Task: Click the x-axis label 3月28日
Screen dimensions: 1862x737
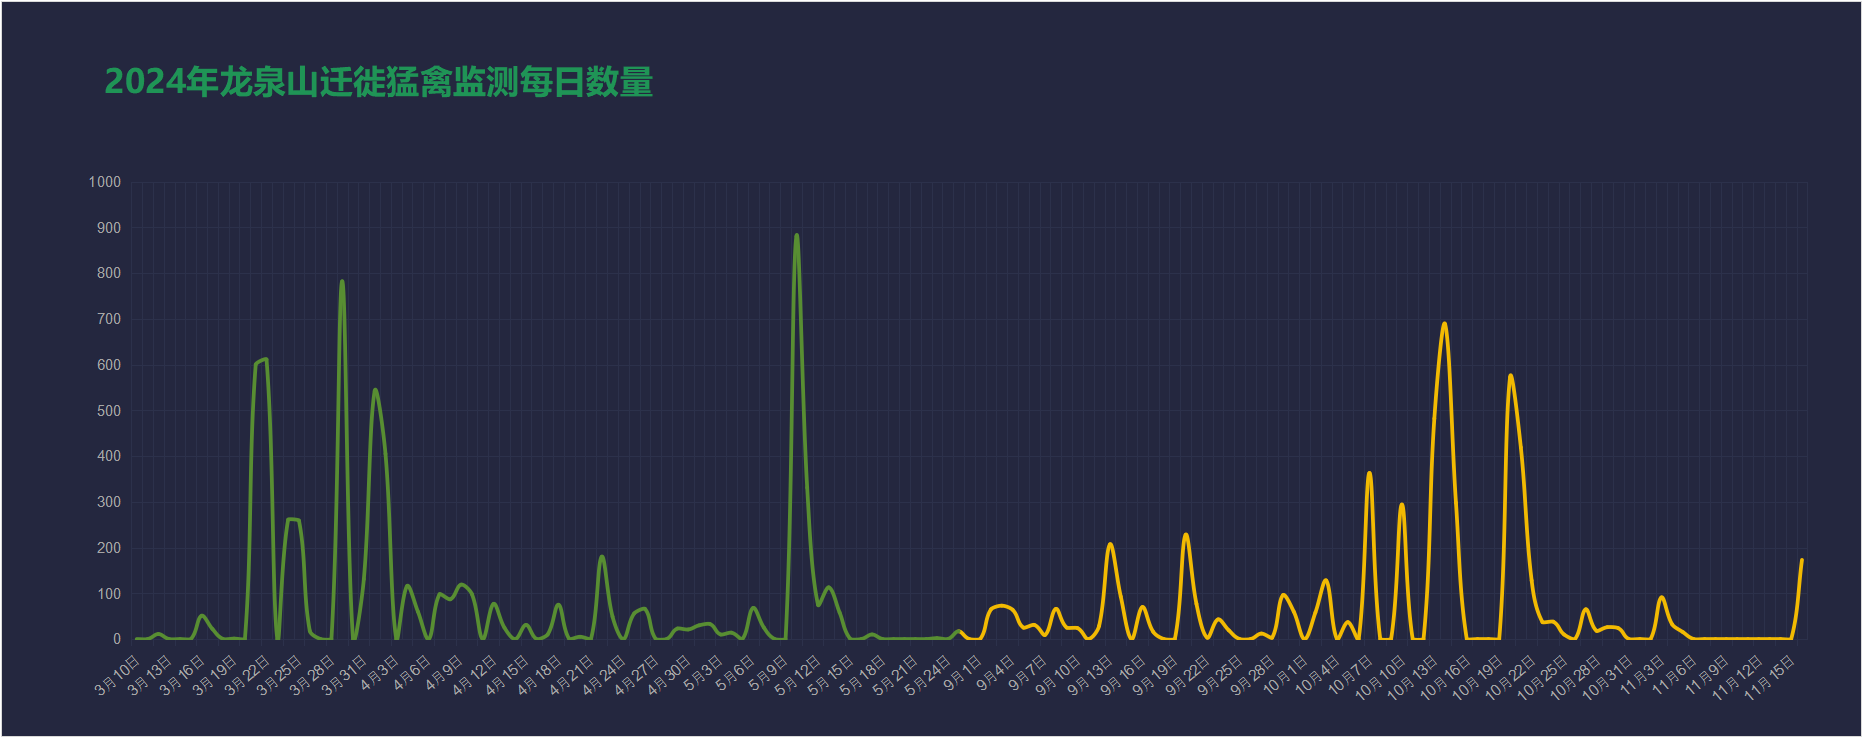Action: 312,675
